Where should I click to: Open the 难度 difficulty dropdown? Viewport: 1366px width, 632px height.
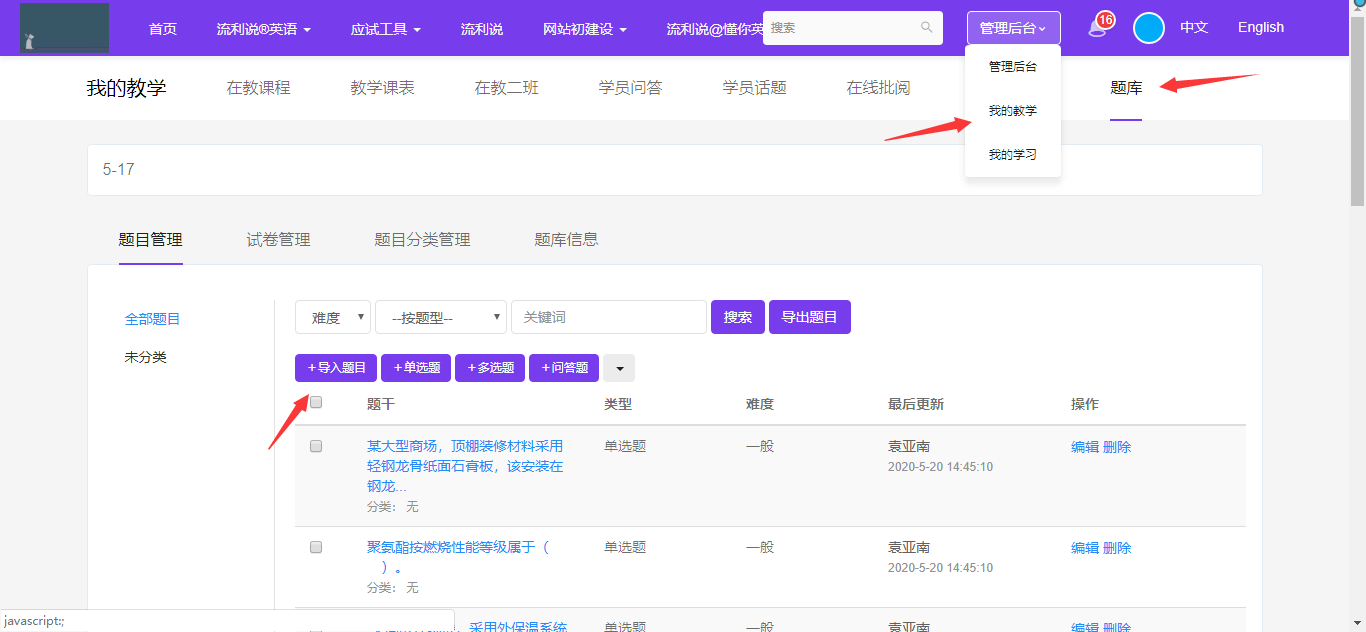(333, 317)
